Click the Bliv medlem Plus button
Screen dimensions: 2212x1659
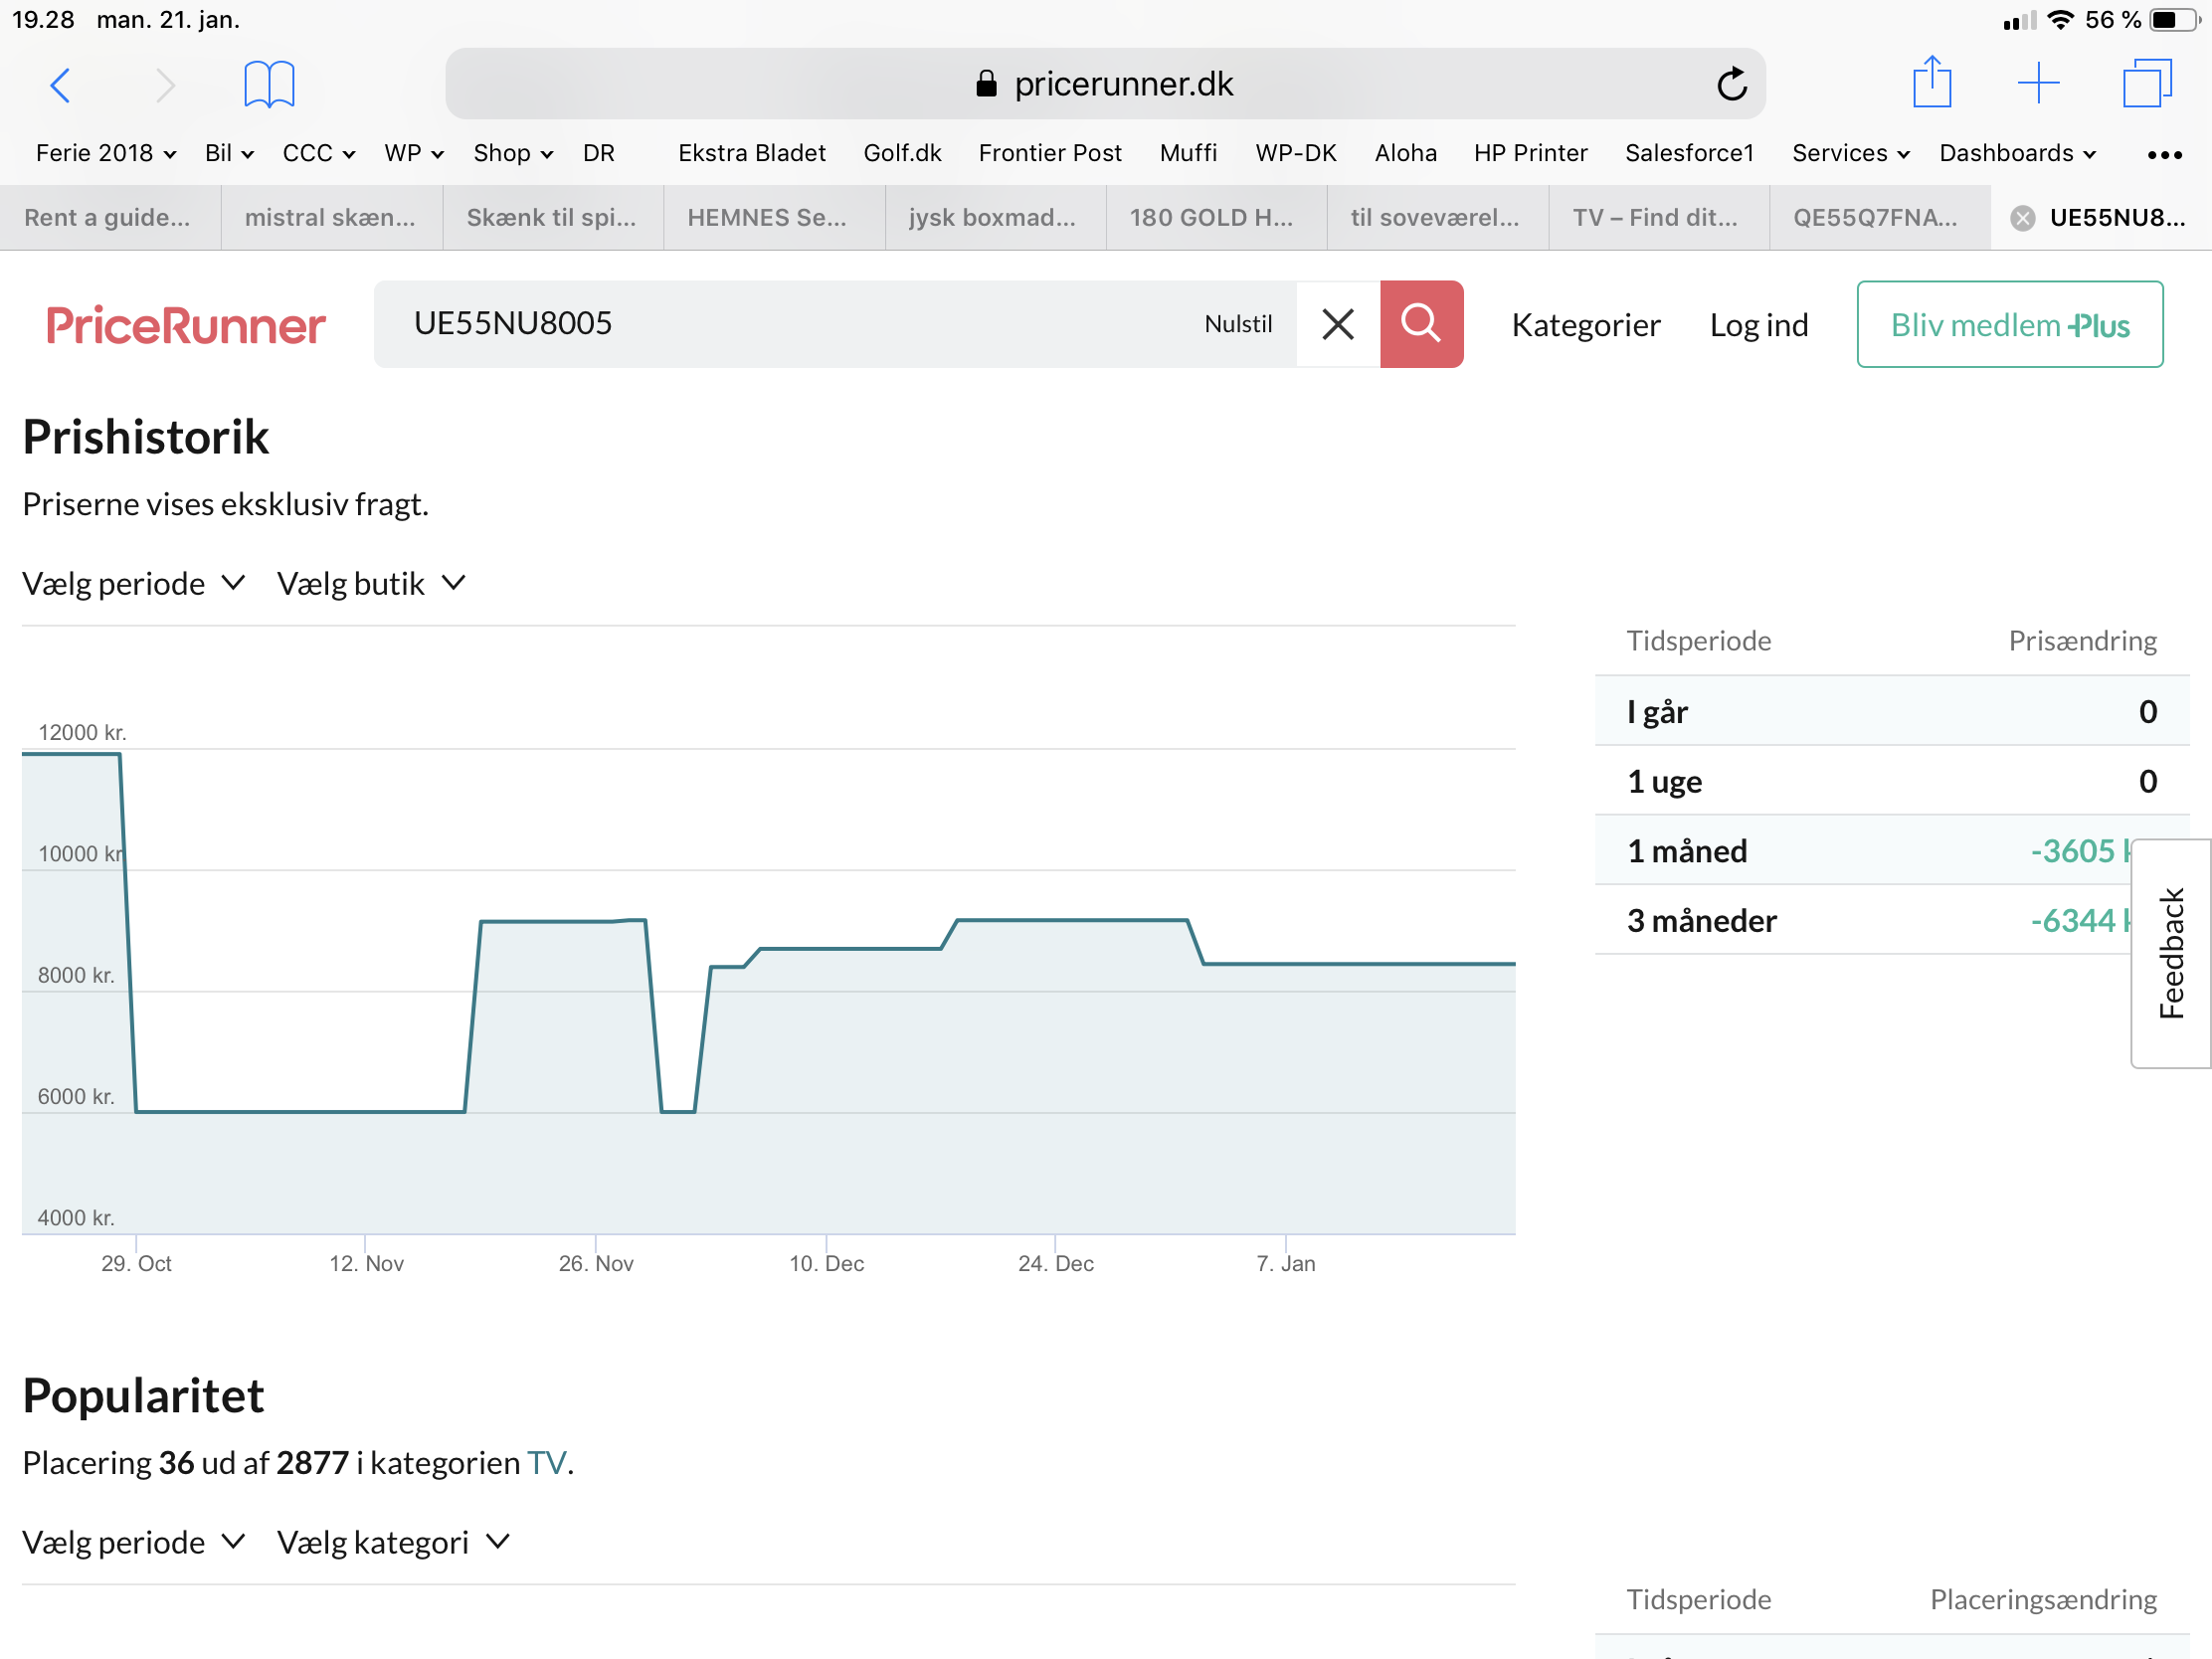coord(2009,325)
